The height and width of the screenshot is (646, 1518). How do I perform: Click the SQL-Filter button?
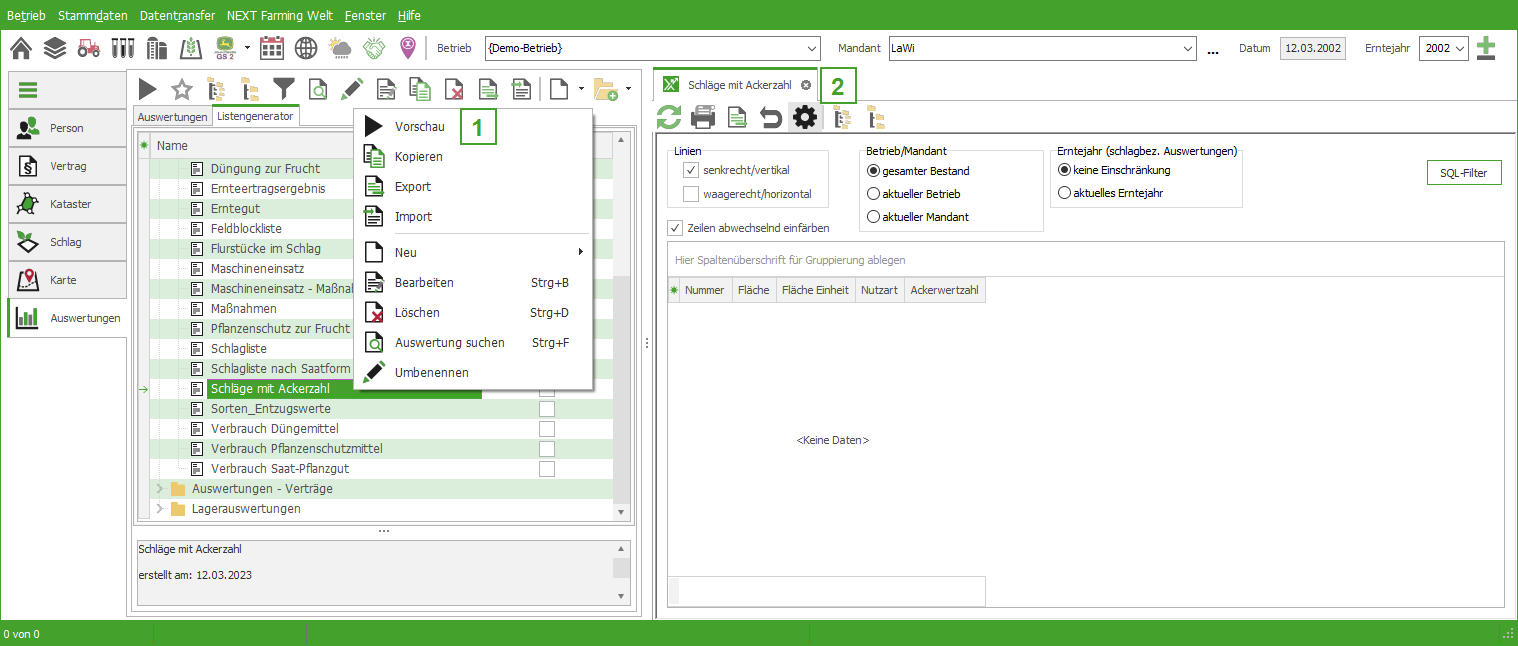pyautogui.click(x=1463, y=173)
